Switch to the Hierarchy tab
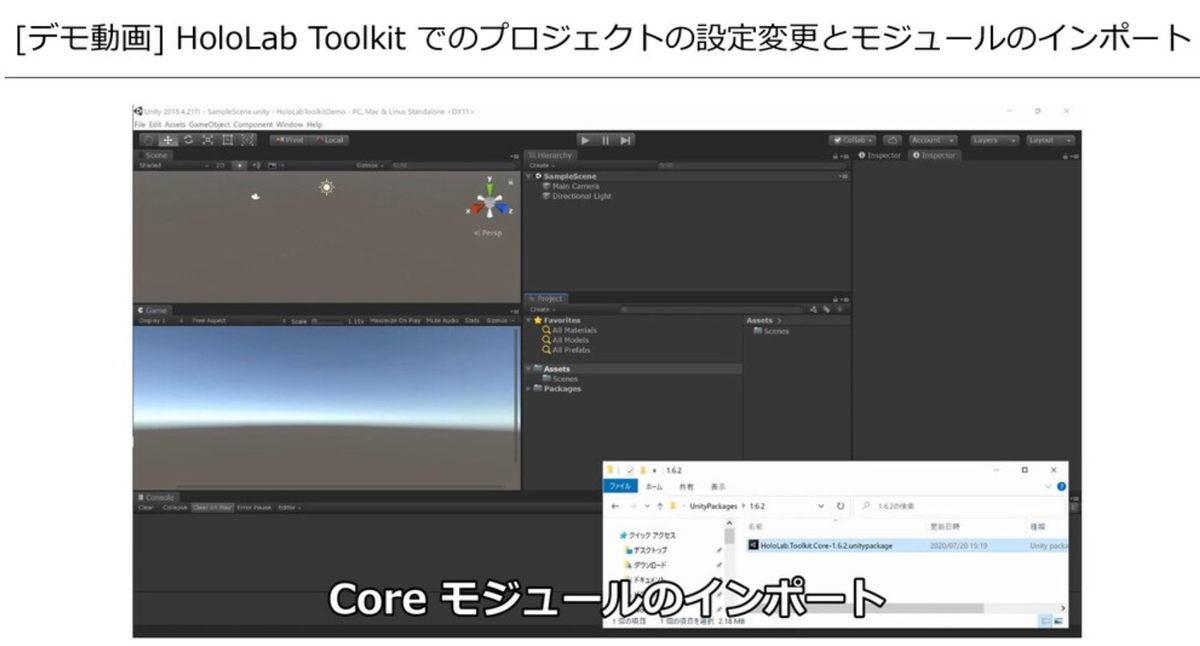This screenshot has width=1200, height=646. (x=551, y=155)
